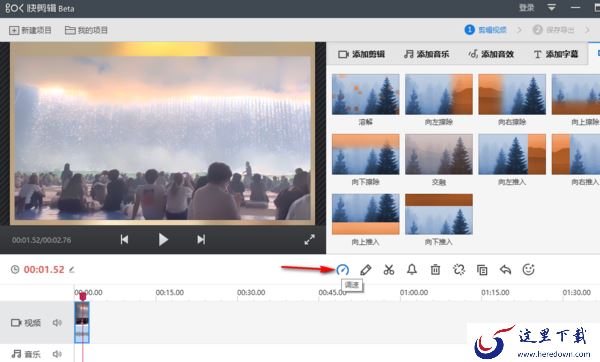This screenshot has width=600, height=362.
Task: Click the 00:01.52 current timecode
Action: click(x=44, y=269)
